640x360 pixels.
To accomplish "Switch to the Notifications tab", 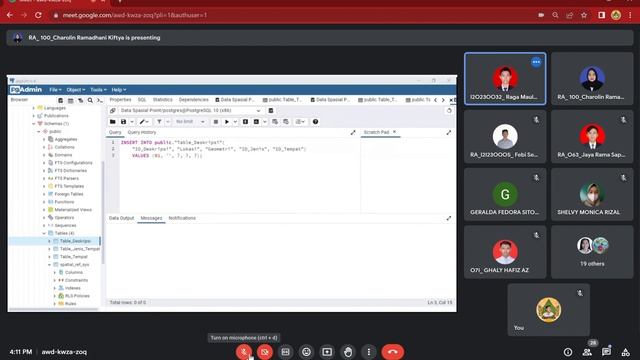I will click(182, 218).
